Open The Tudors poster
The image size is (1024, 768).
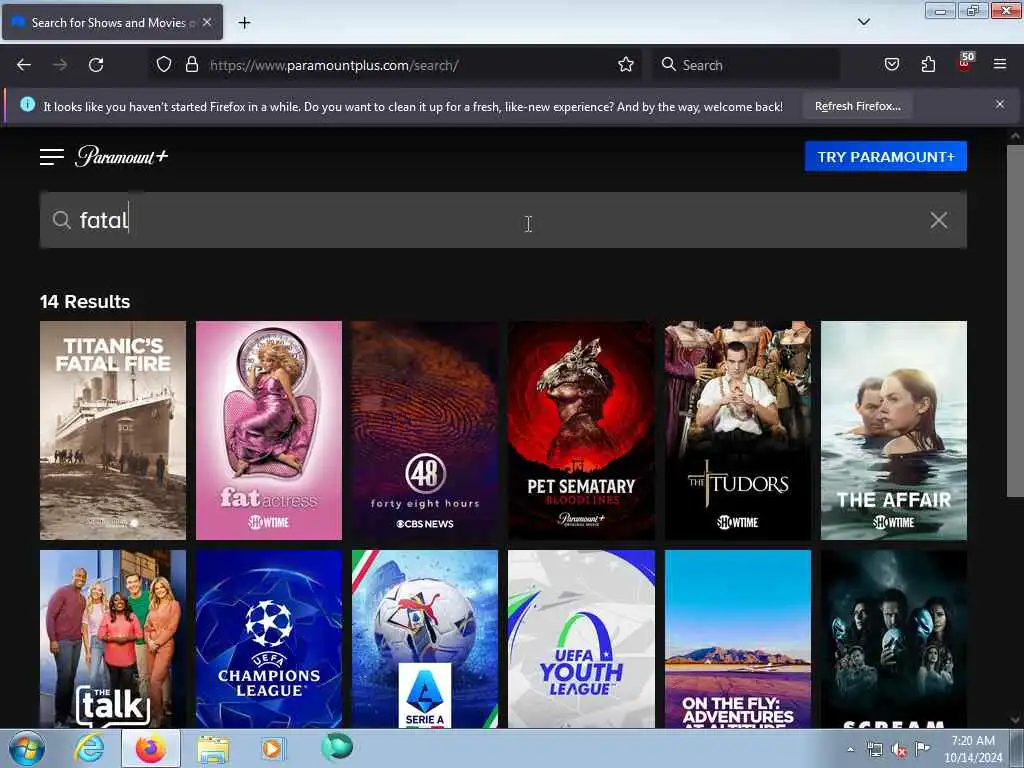pos(738,430)
